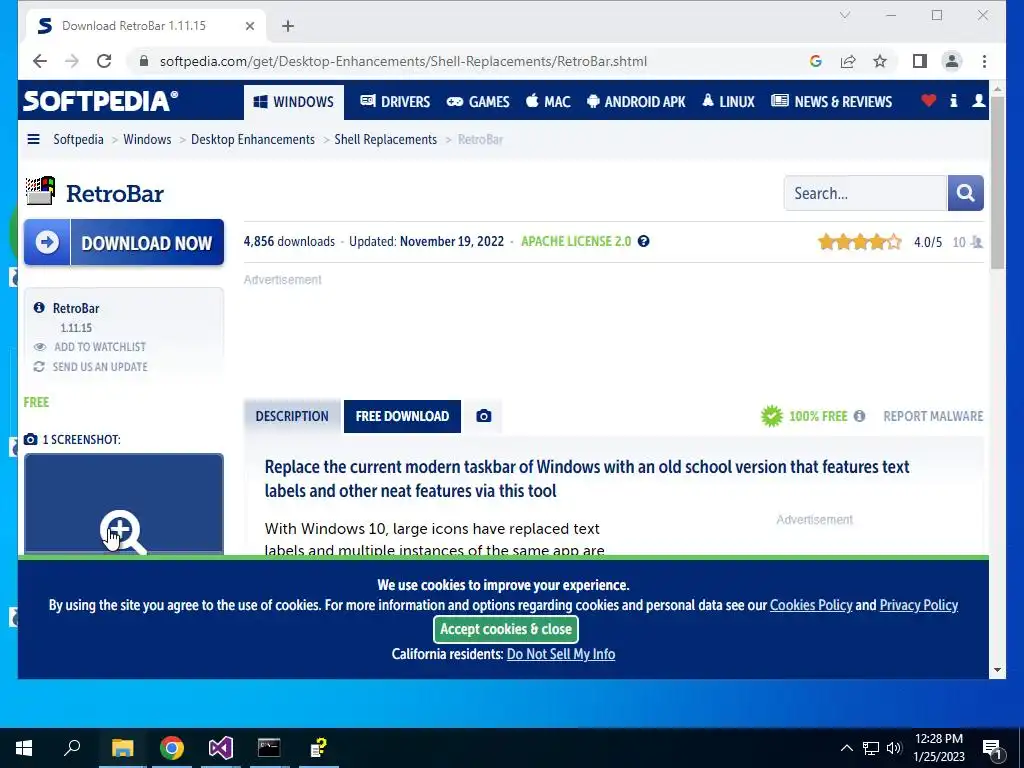Click the scrollbar down arrow
This screenshot has width=1024, height=768.
pos(997,670)
